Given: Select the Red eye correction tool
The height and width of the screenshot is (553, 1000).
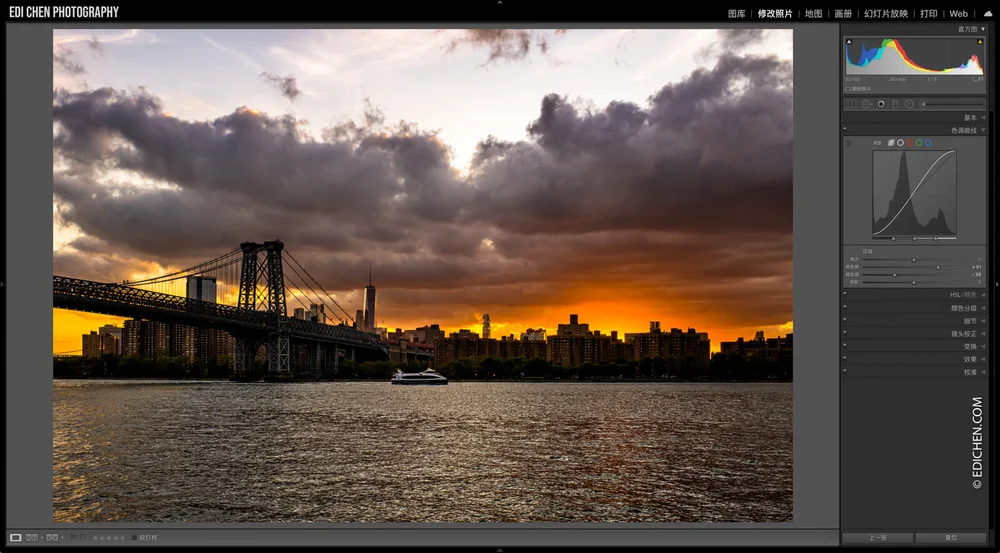Looking at the screenshot, I should [881, 104].
